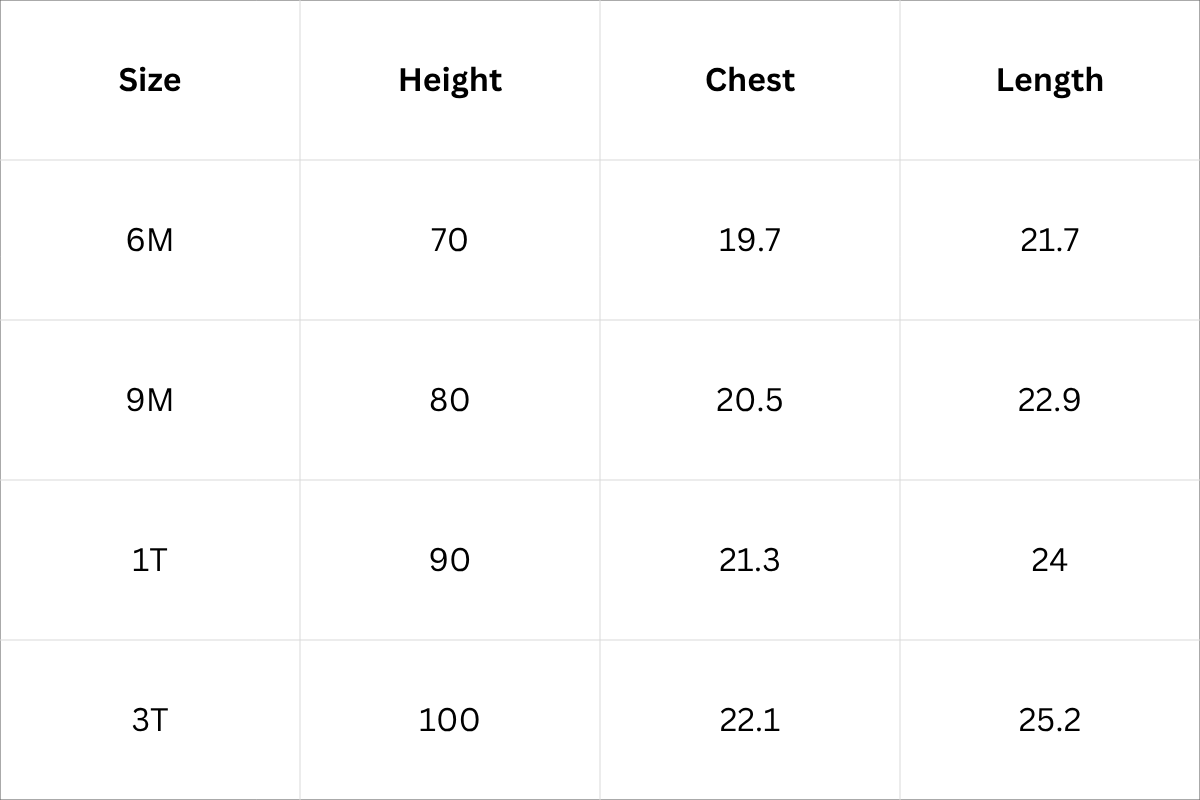Select the Length column header
The image size is (1200, 800).
(x=1050, y=80)
